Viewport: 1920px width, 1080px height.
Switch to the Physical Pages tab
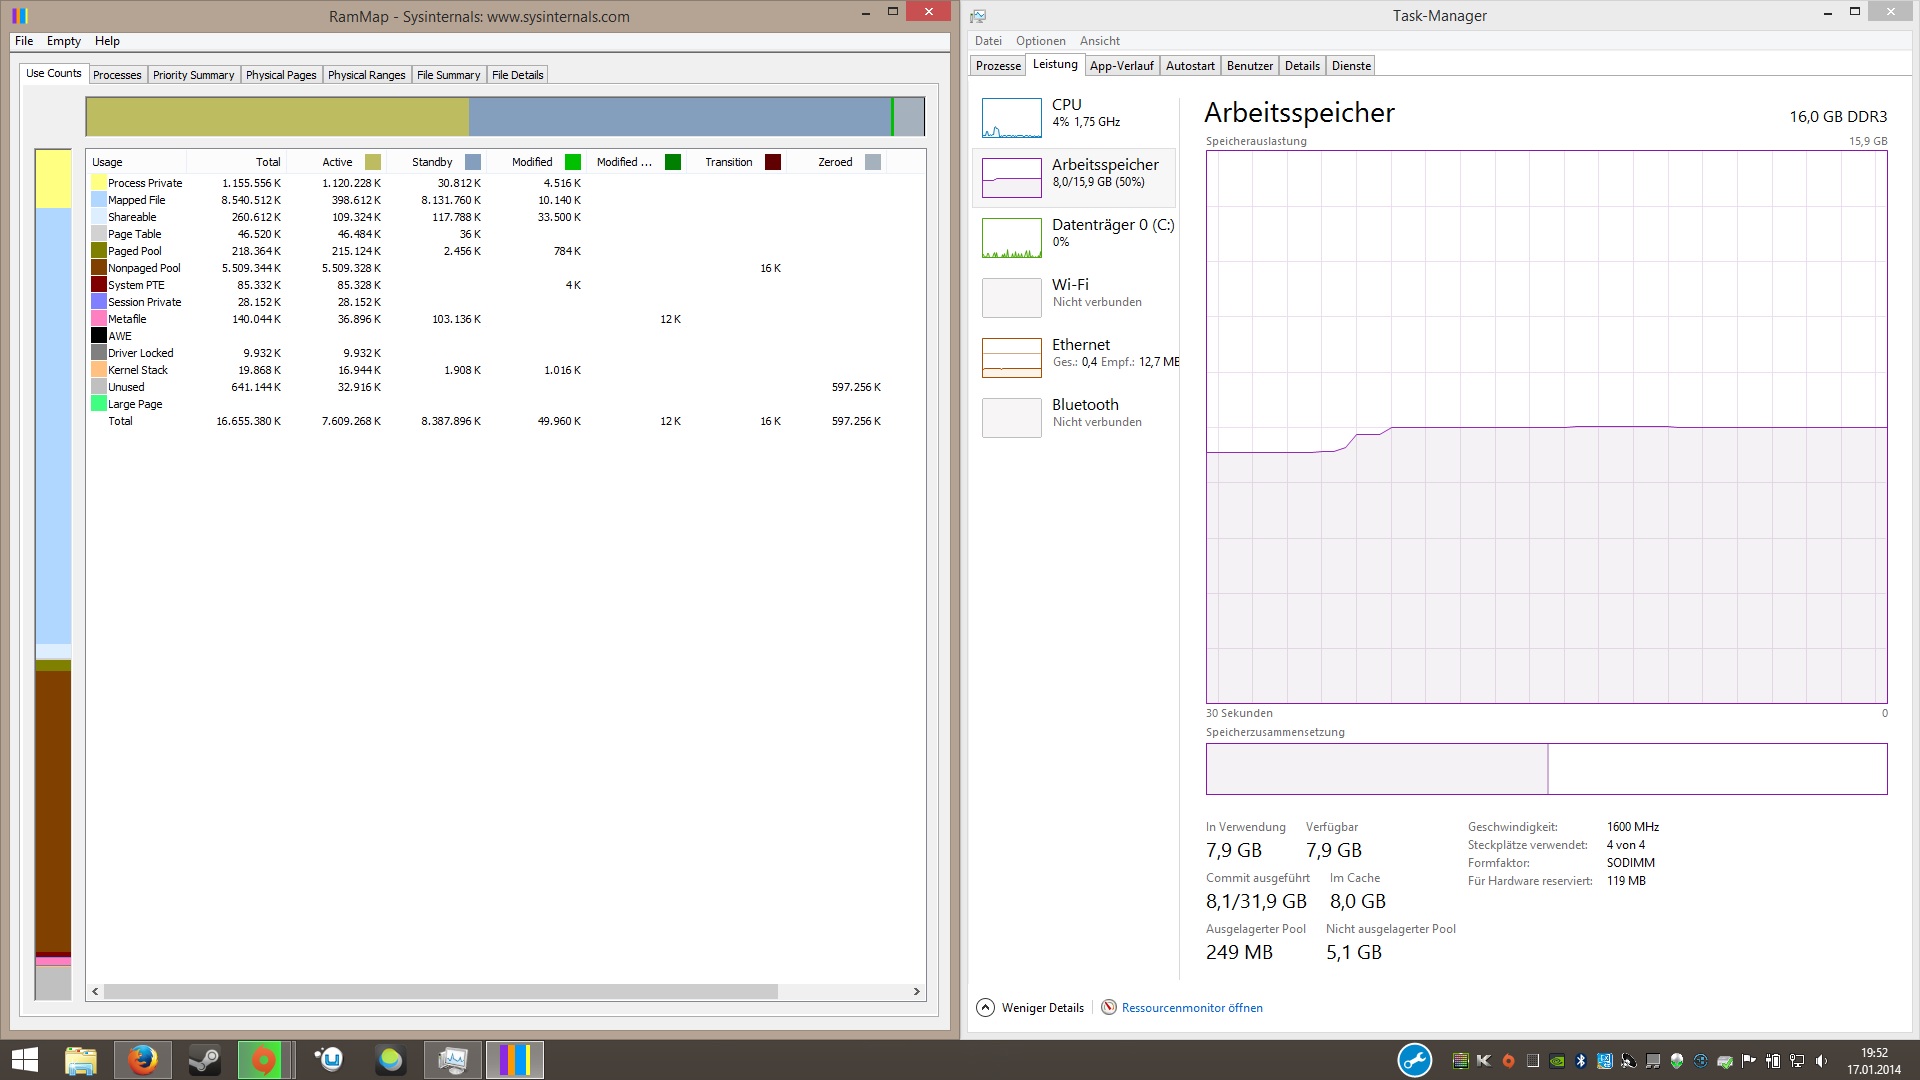[x=281, y=75]
